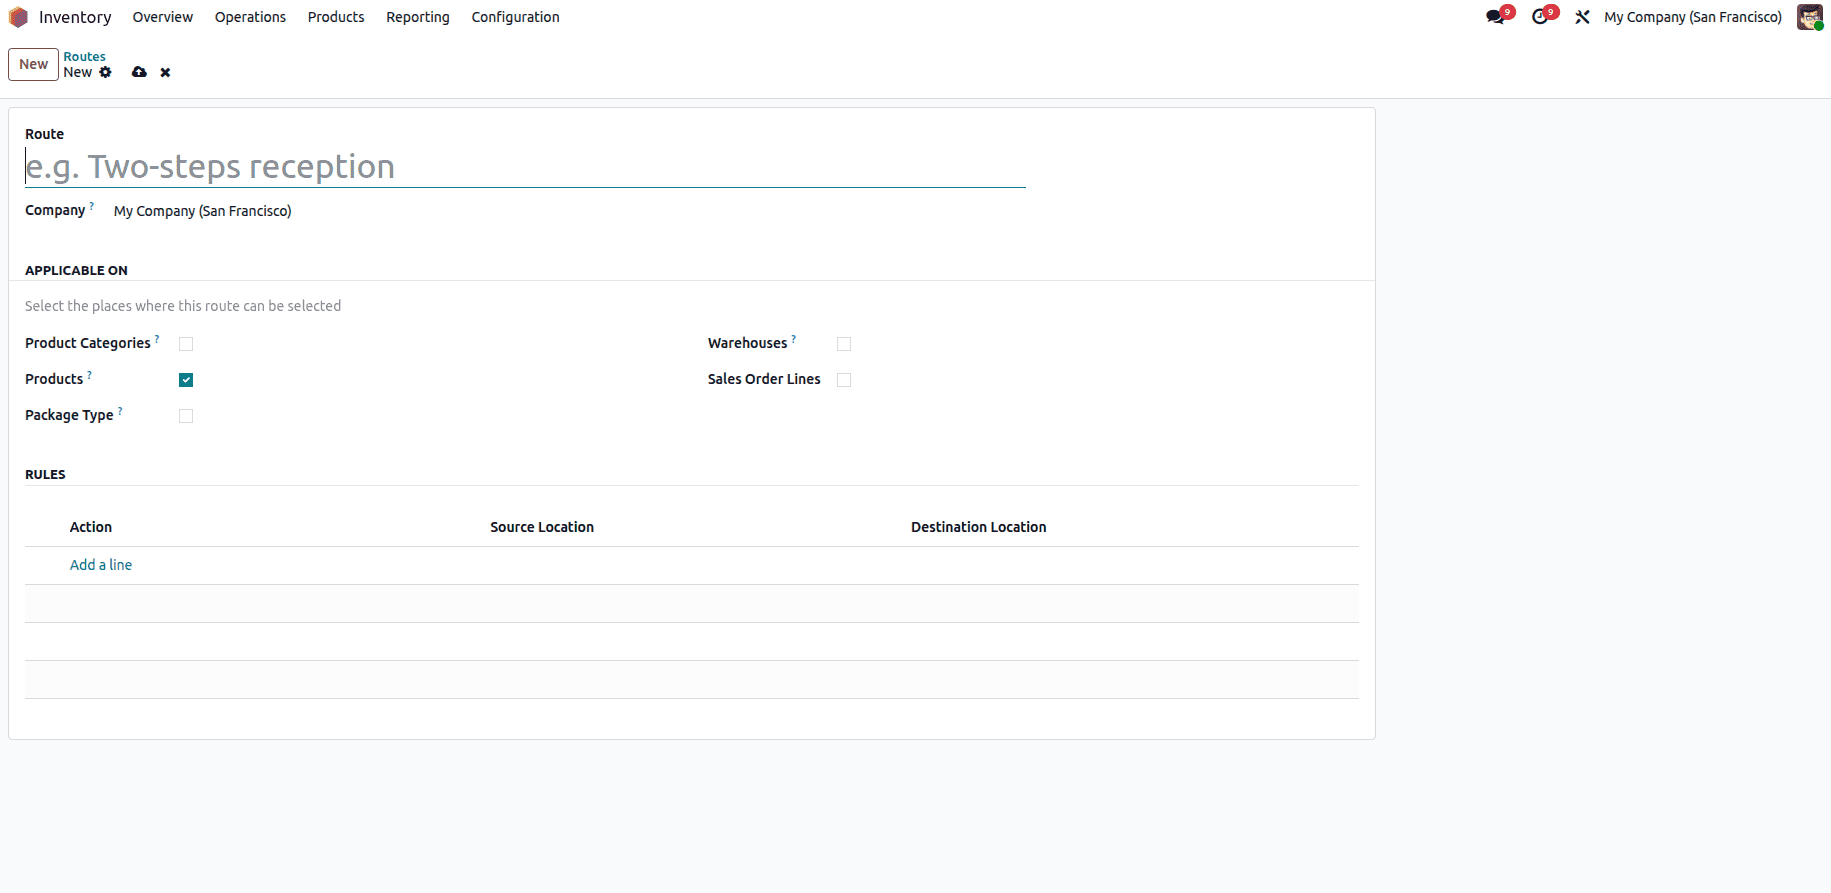
Task: Enable Sales Order Lines checkbox
Action: (844, 380)
